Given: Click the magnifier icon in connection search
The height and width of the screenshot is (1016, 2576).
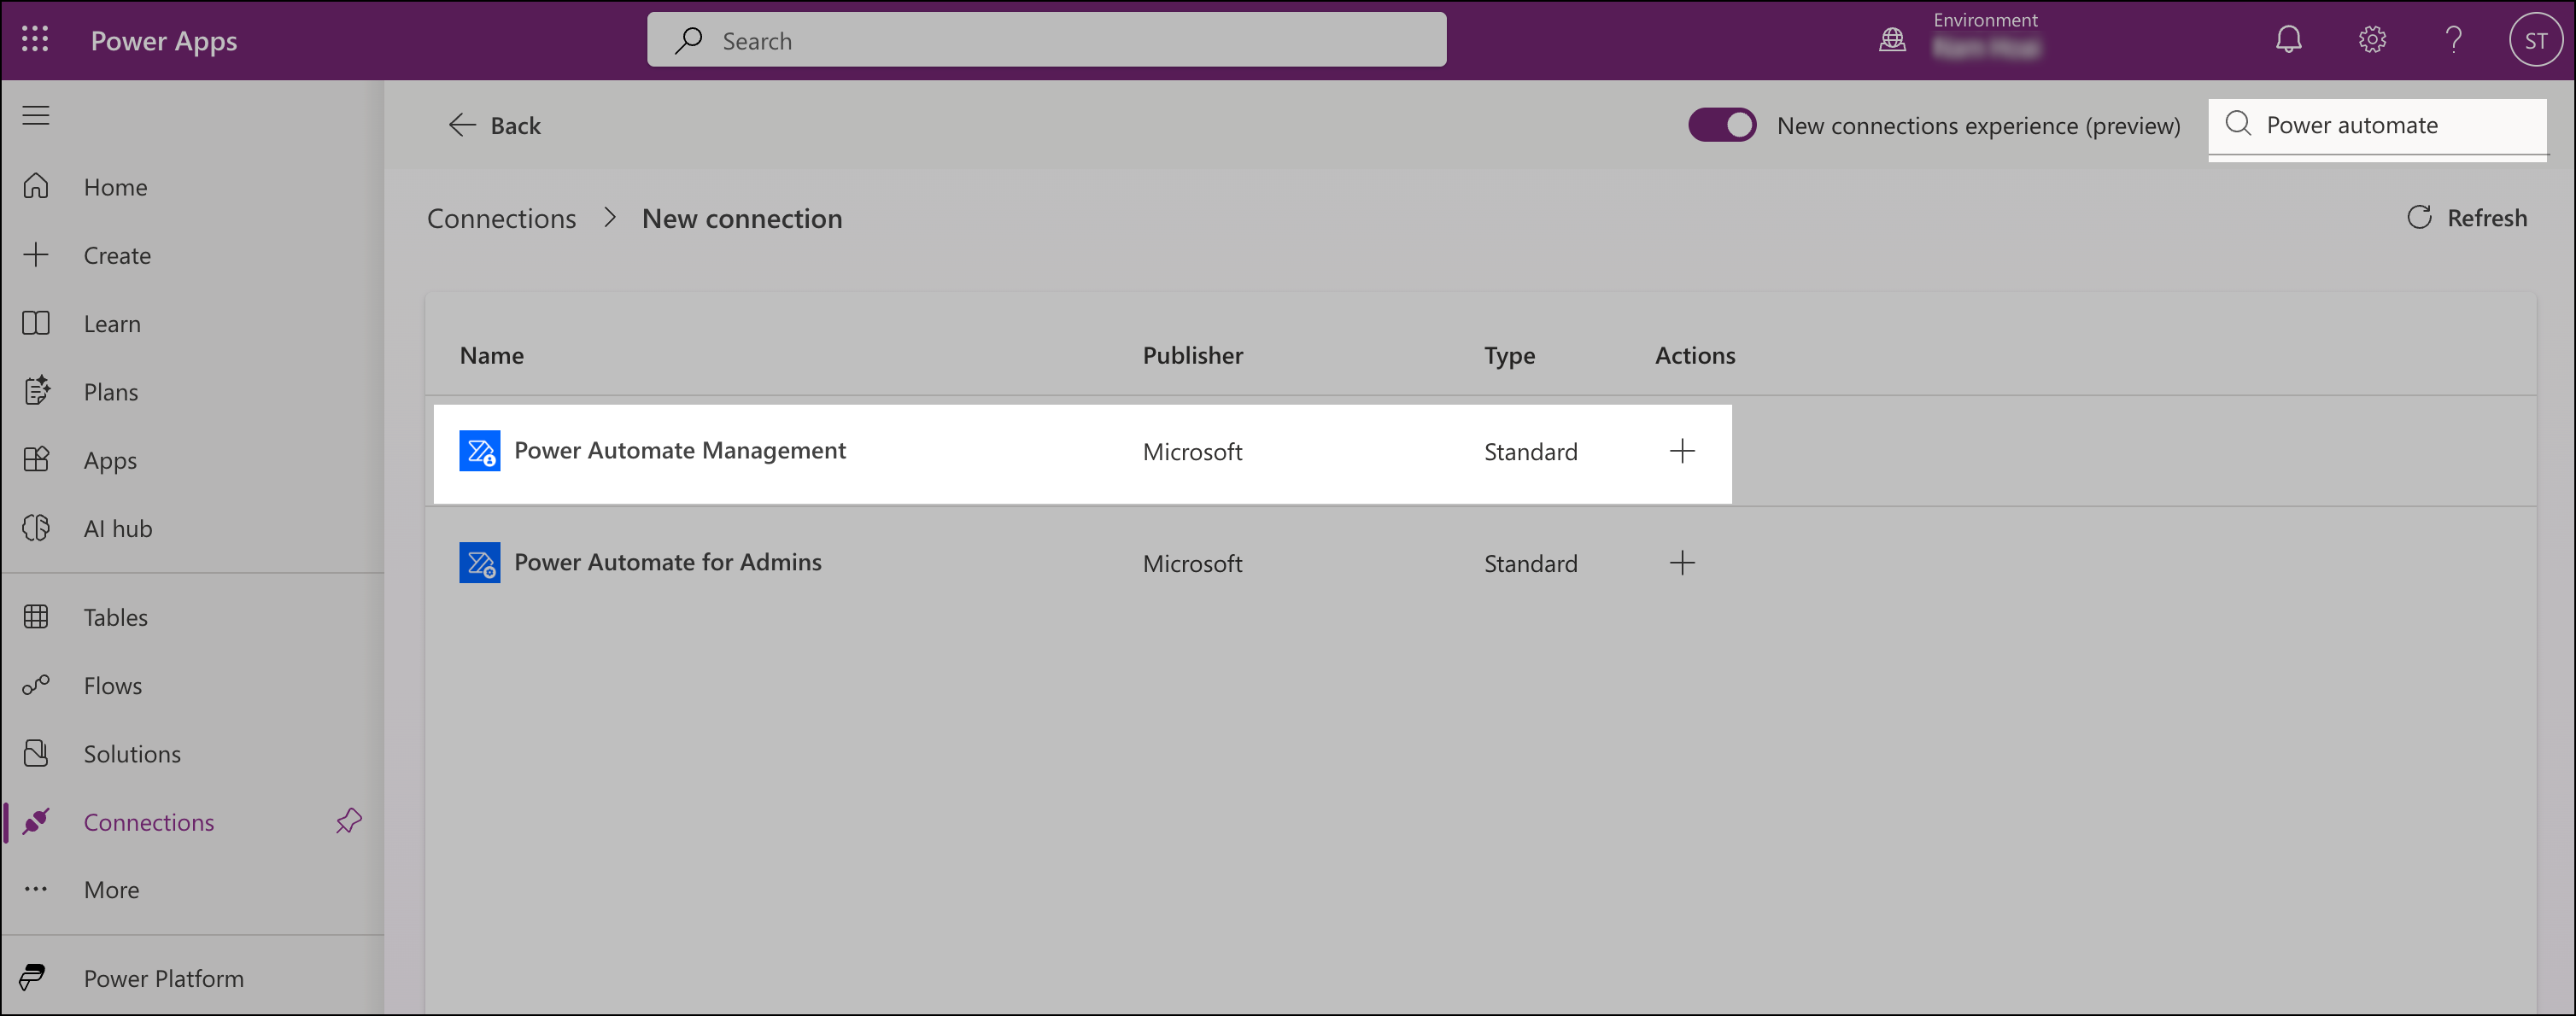Looking at the screenshot, I should [x=2238, y=124].
